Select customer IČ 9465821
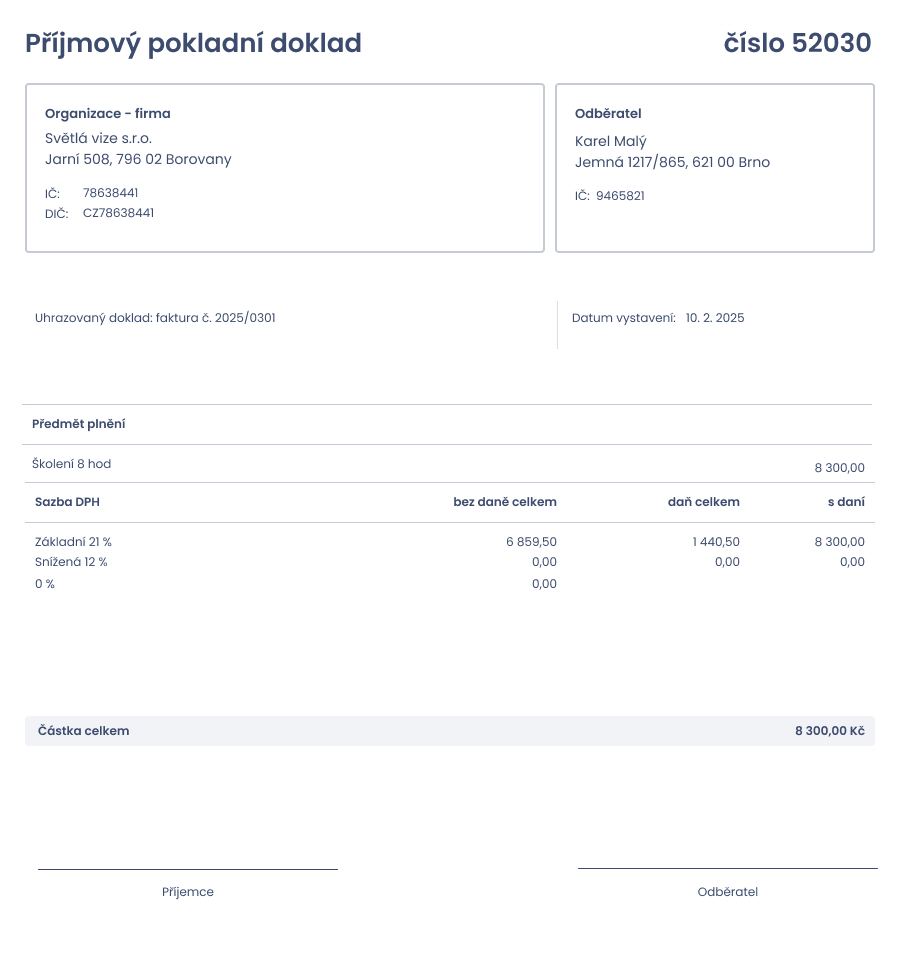915x965 pixels. [x=620, y=196]
